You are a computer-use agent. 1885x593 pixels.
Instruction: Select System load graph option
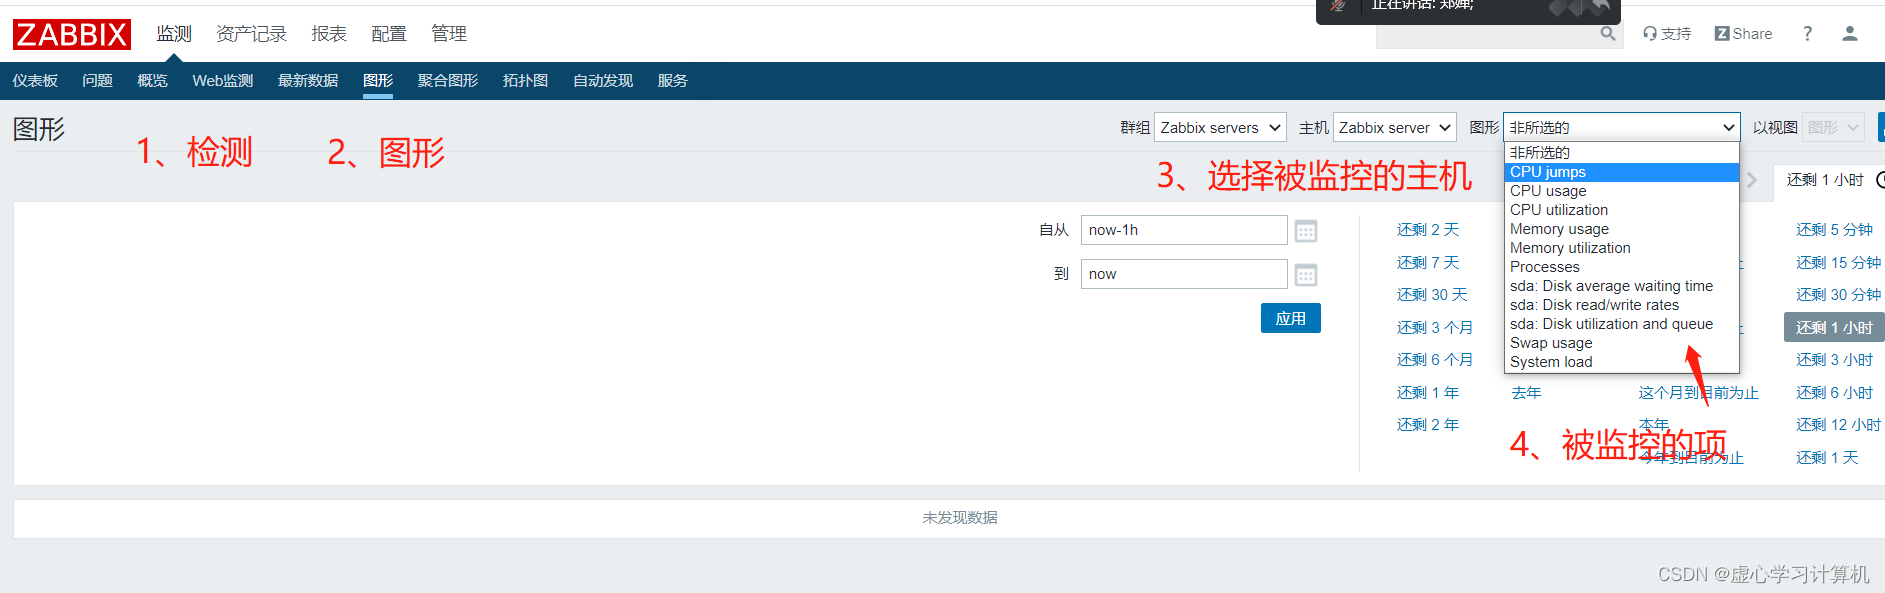(x=1621, y=362)
